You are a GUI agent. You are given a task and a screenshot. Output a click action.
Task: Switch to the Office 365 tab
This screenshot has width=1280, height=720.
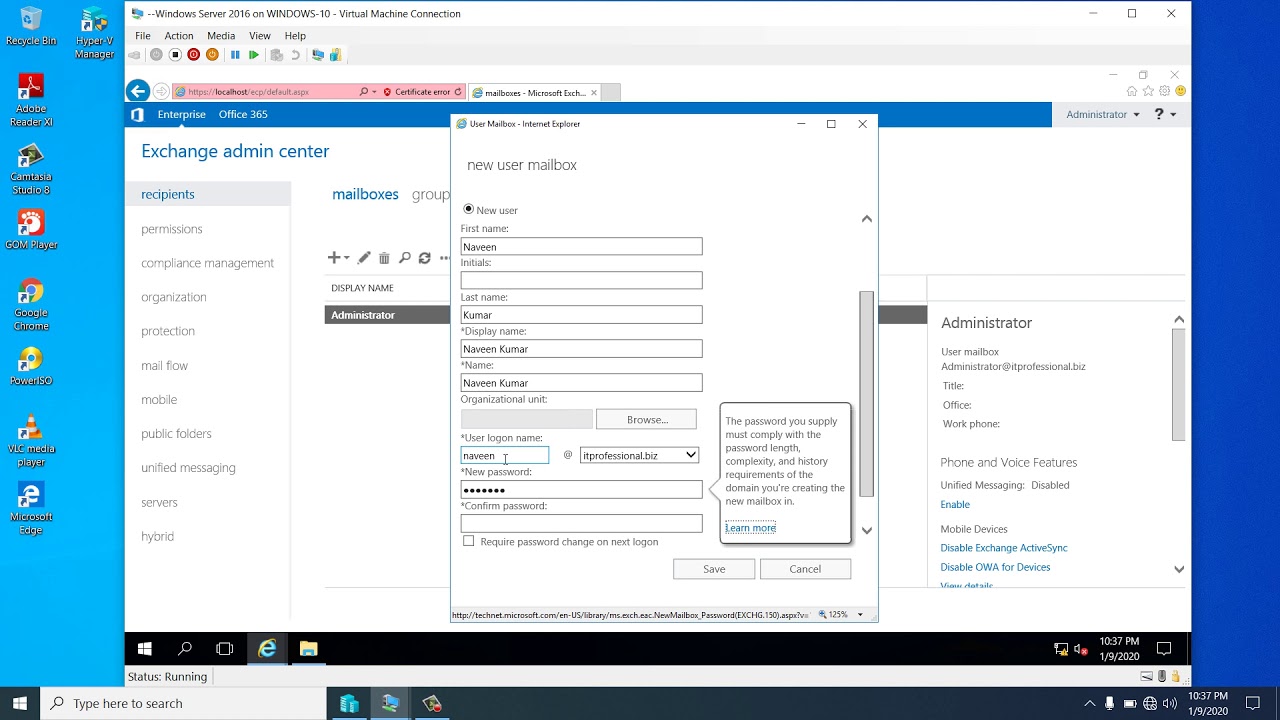point(243,115)
